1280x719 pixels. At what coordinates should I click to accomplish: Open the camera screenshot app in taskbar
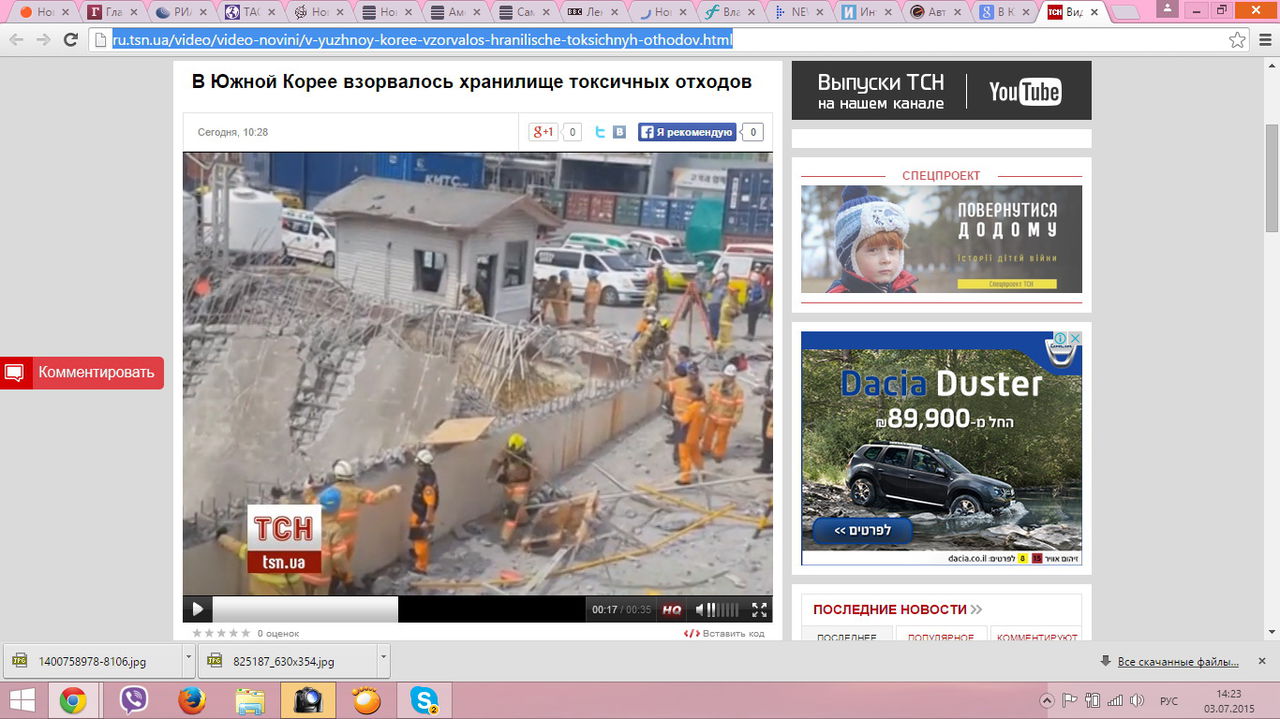308,700
